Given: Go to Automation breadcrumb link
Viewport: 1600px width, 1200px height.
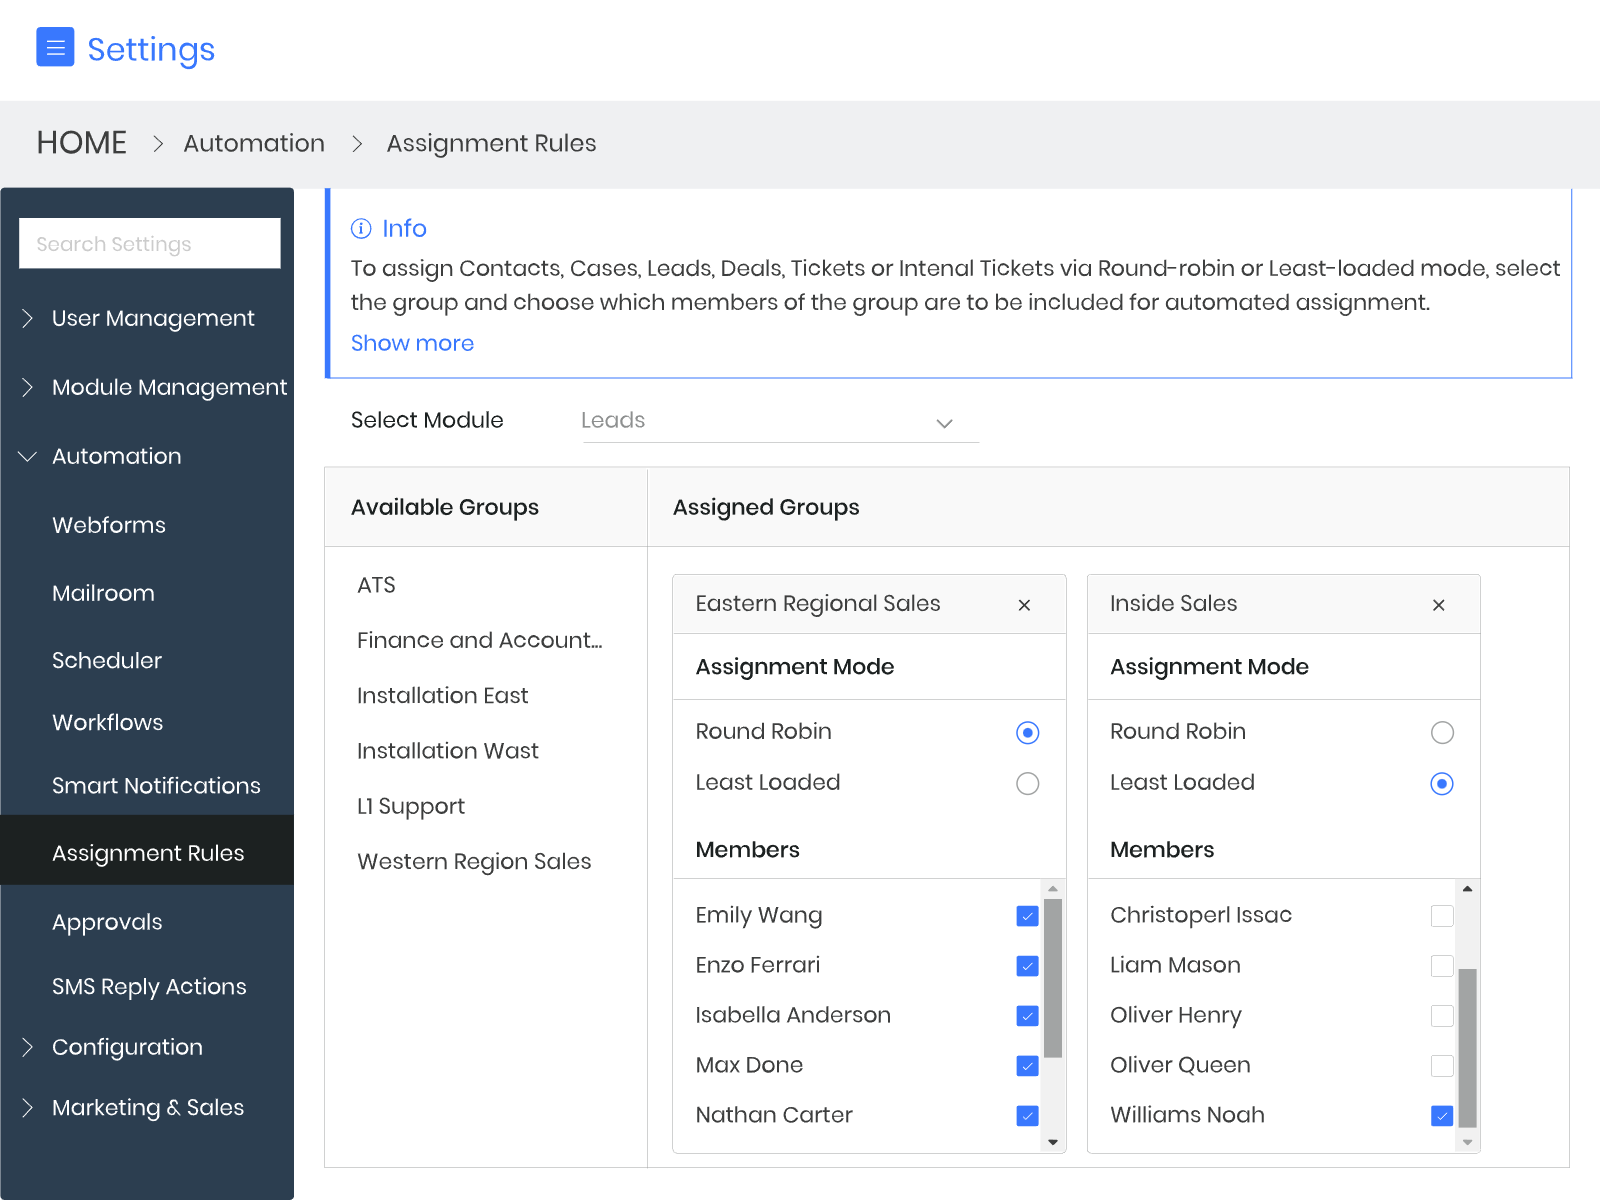Looking at the screenshot, I should 254,144.
